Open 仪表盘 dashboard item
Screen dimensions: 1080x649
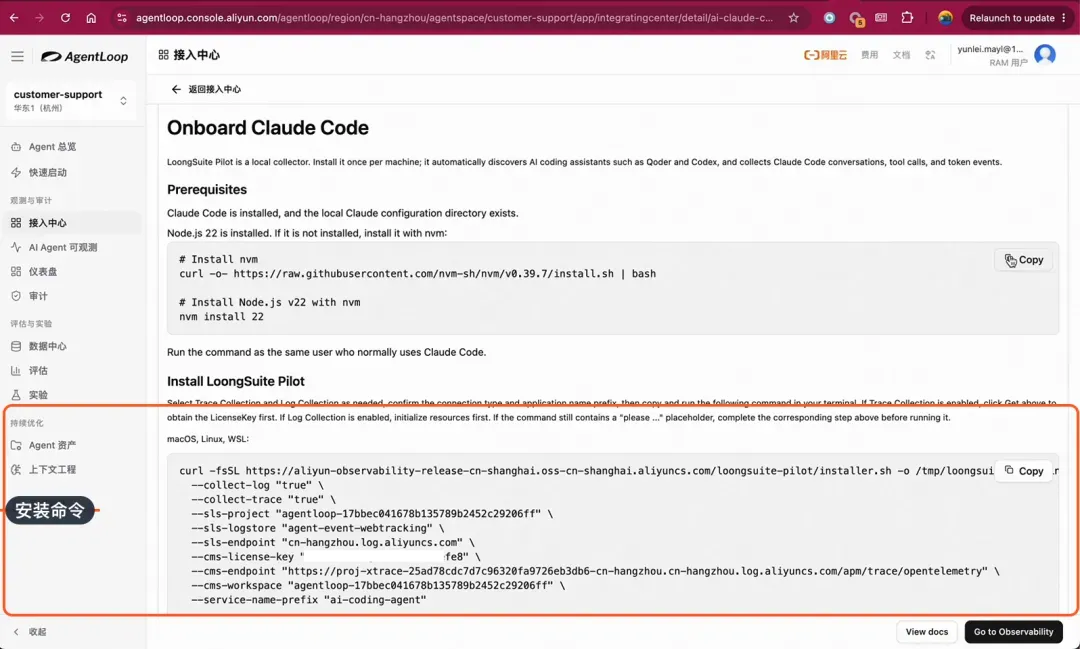(x=34, y=271)
